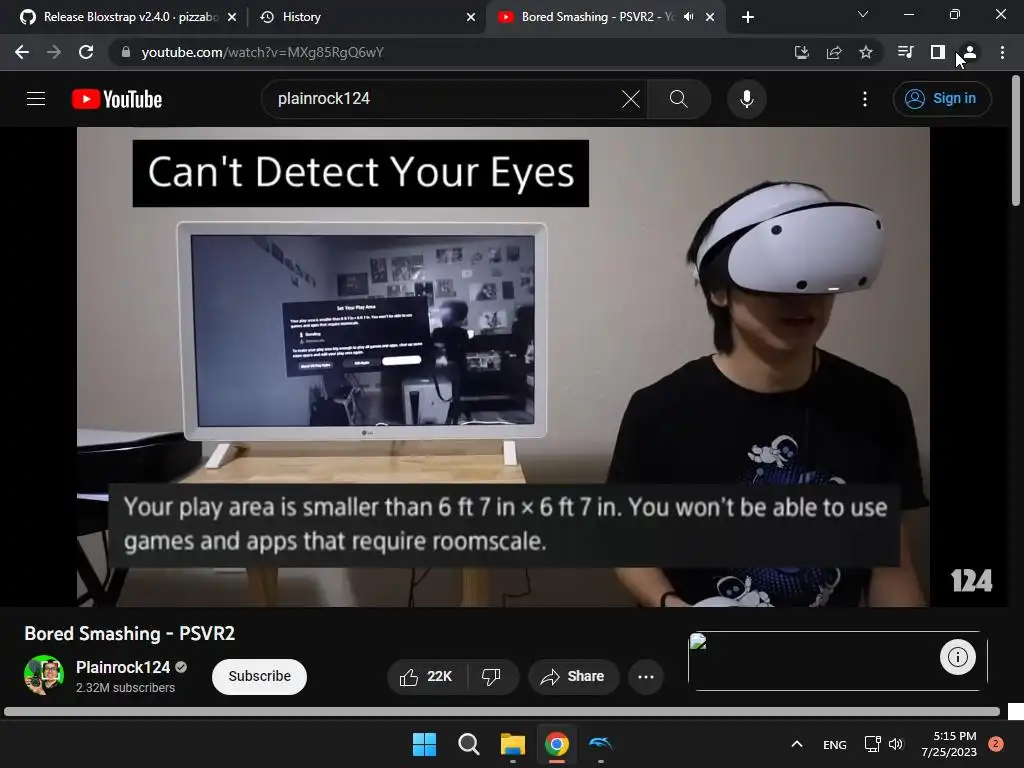Close the Release Bloxstrap tab
The width and height of the screenshot is (1024, 768).
pos(232,17)
